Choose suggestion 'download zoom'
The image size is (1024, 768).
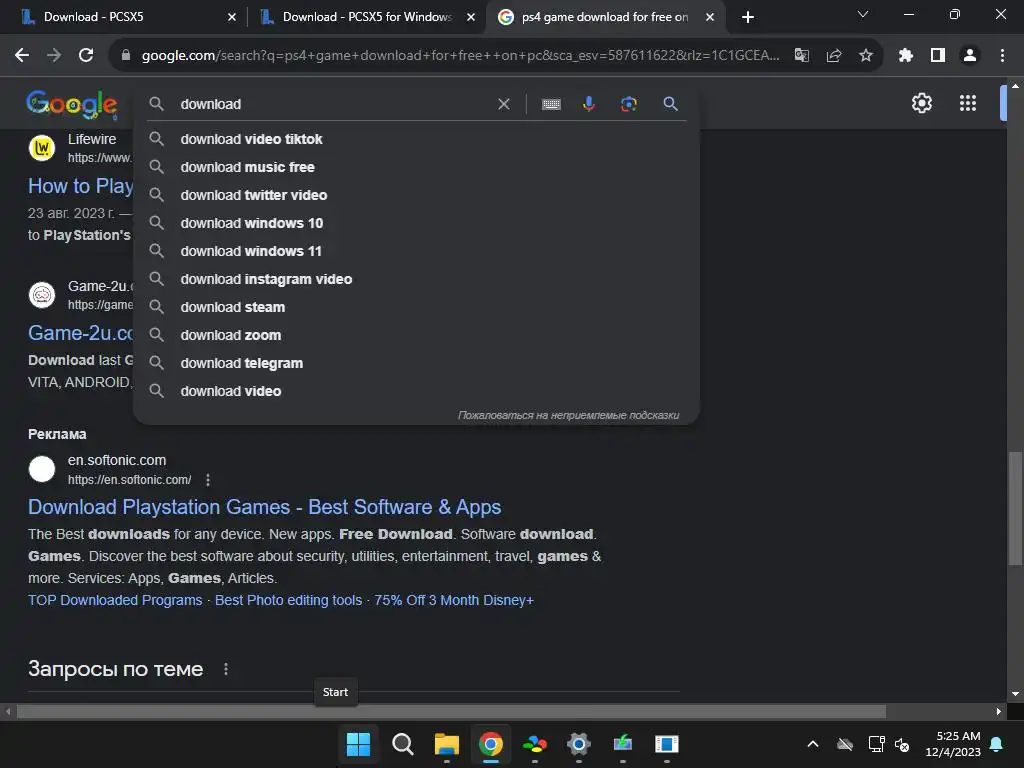tap(416, 335)
